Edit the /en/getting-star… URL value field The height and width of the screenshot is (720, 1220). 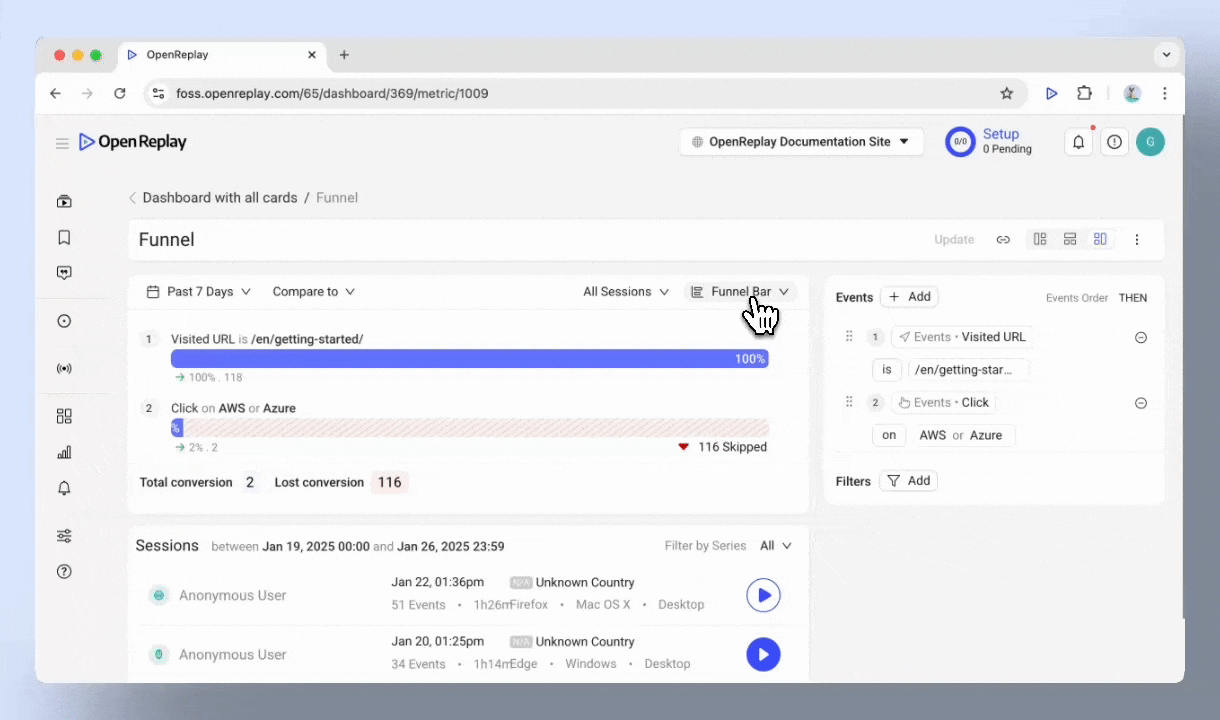968,370
